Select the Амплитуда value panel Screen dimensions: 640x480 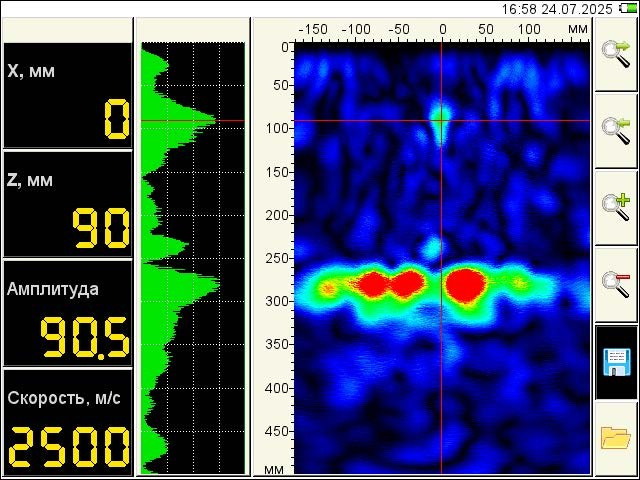tap(67, 312)
